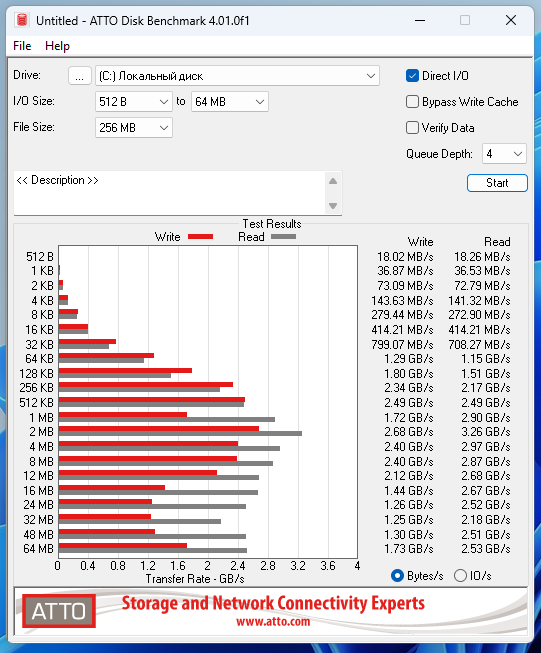Click the Read value '708.27 MB/s'
The width and height of the screenshot is (541, 653).
(479, 344)
